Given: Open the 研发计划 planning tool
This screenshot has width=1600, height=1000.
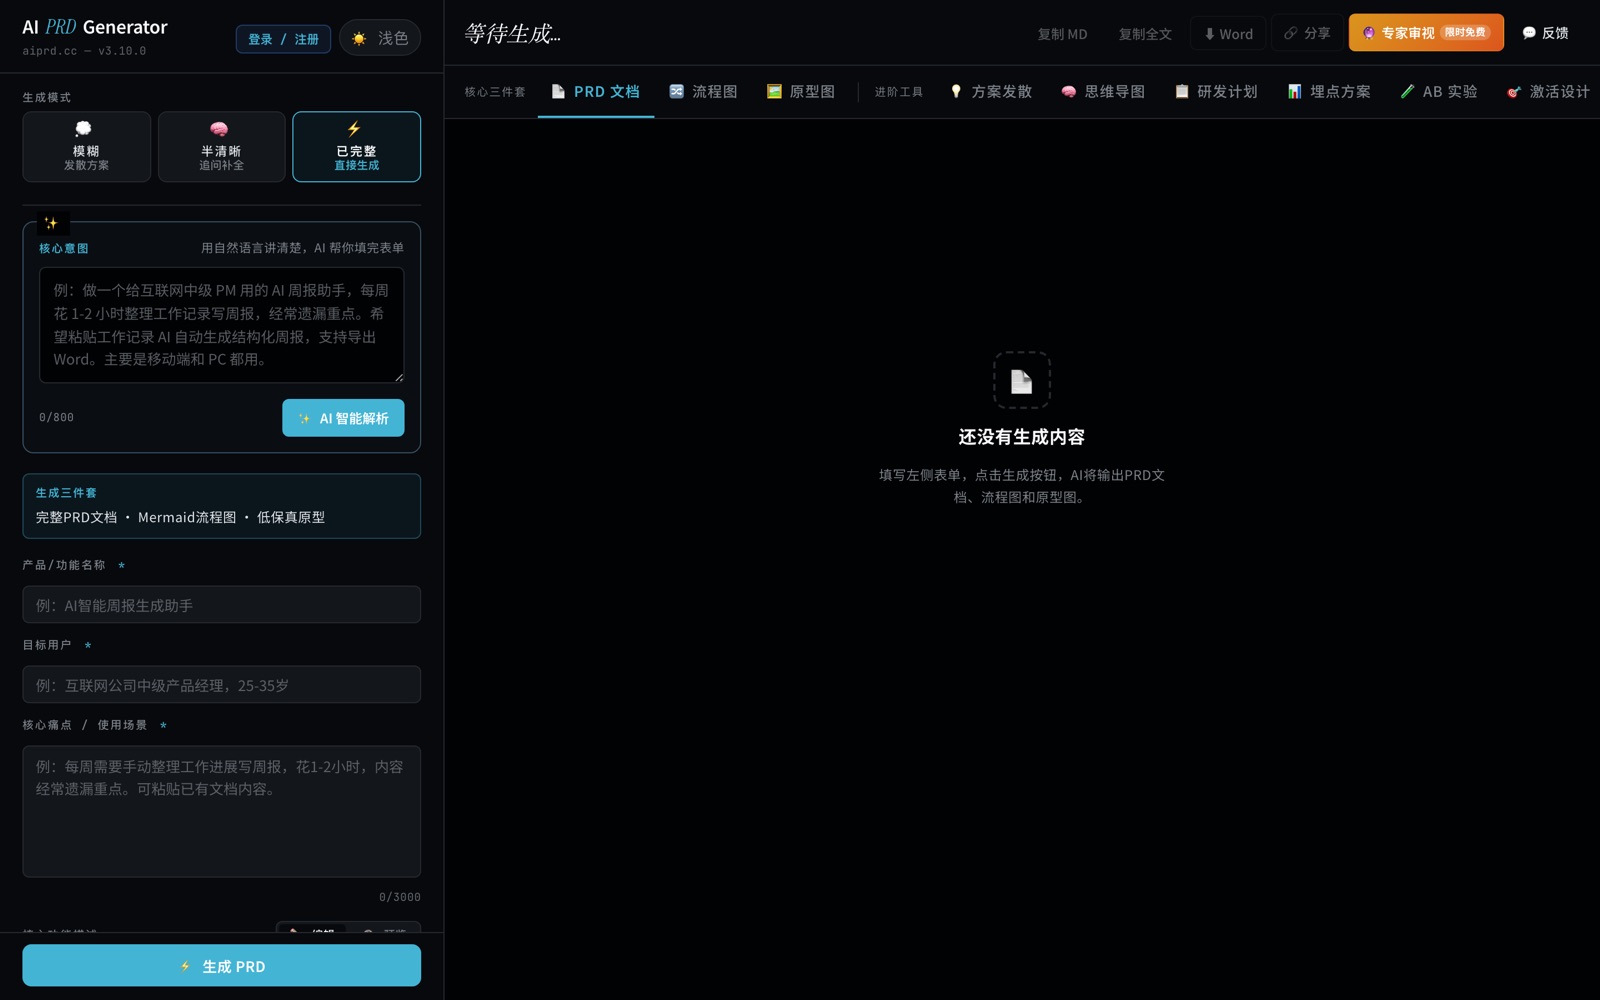Looking at the screenshot, I should pos(1214,91).
